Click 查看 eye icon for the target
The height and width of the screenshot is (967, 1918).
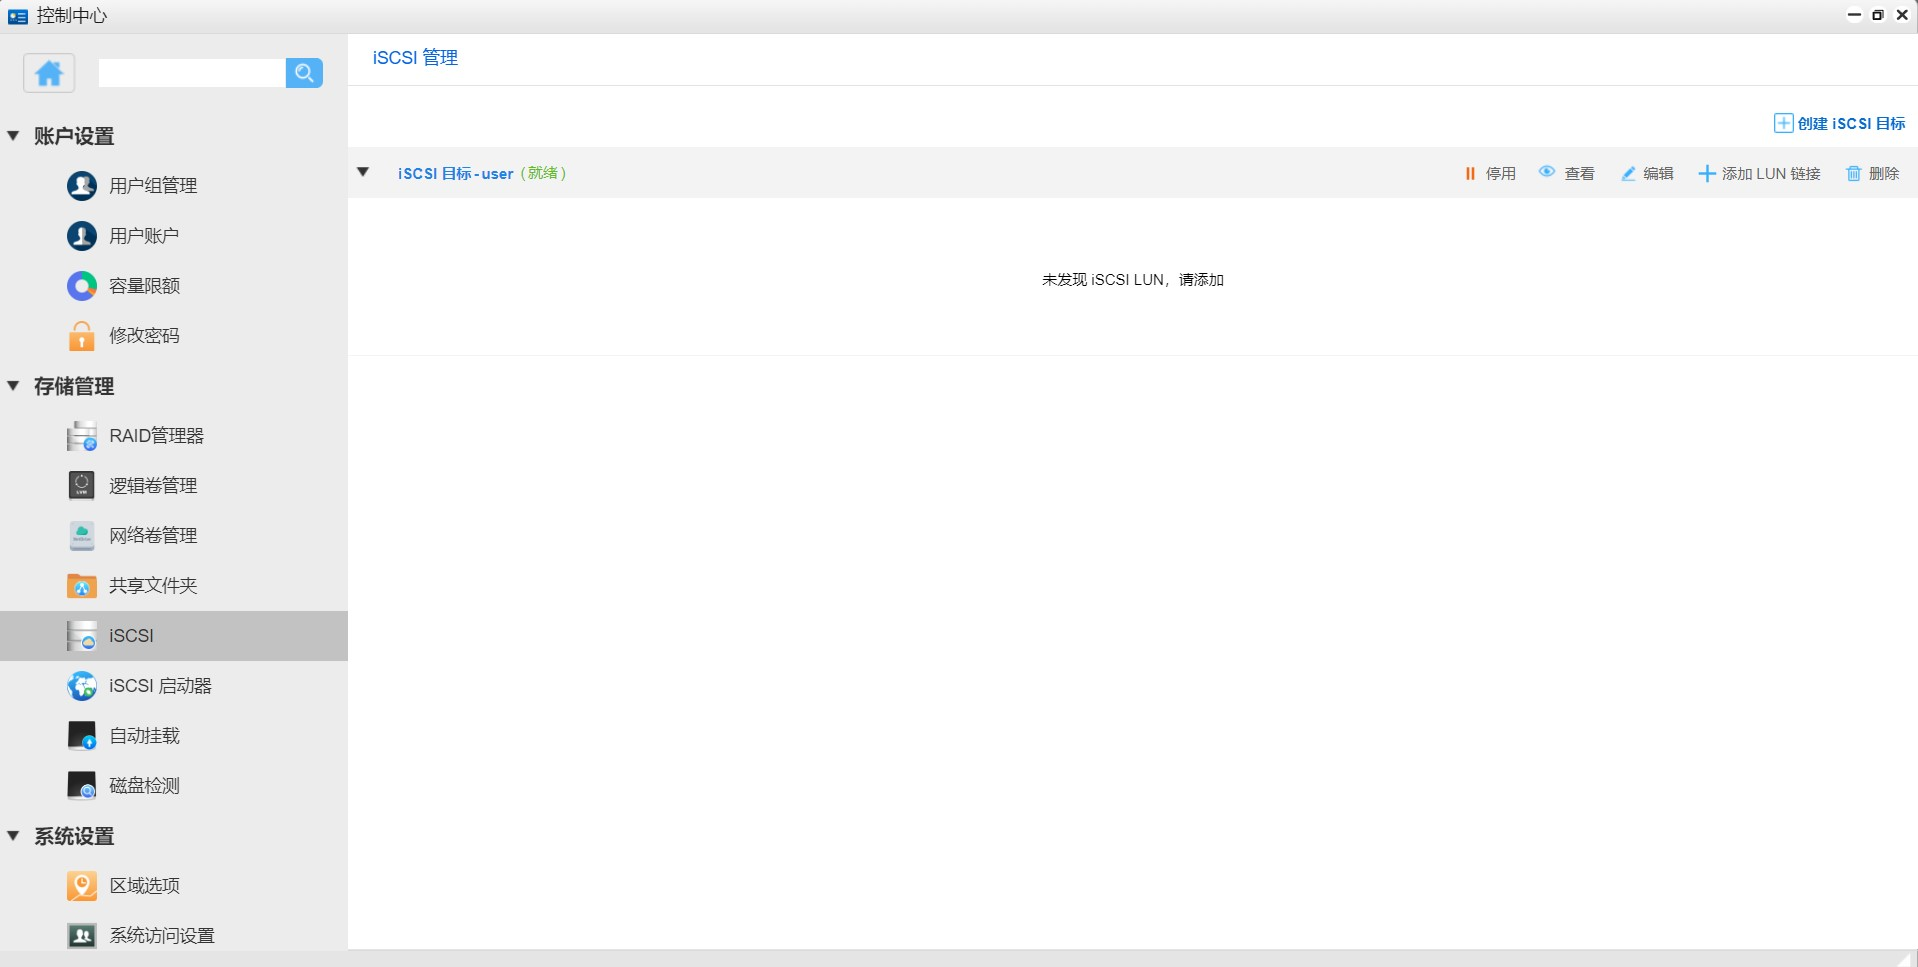click(1566, 174)
